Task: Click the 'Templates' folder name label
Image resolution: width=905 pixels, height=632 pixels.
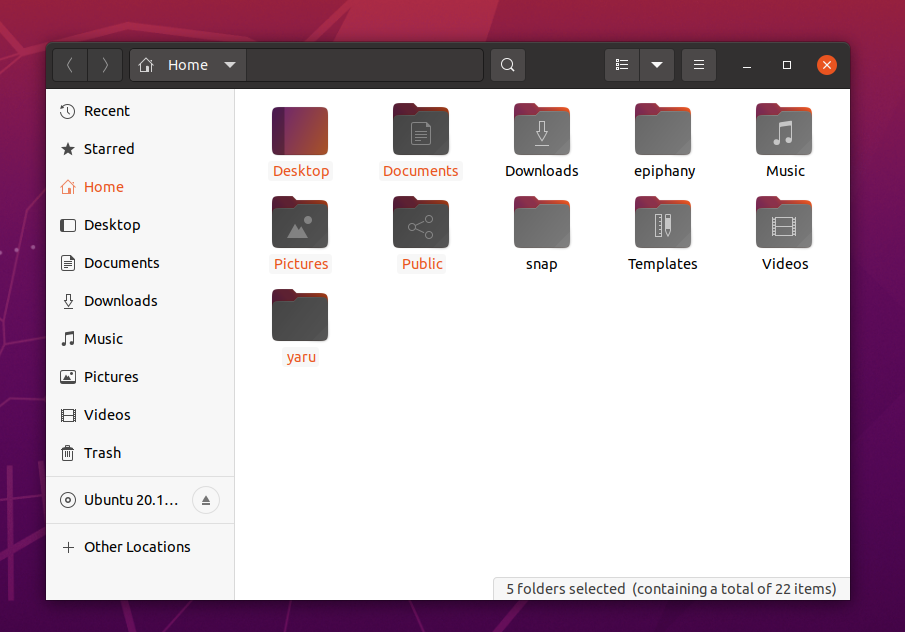Action: point(663,264)
